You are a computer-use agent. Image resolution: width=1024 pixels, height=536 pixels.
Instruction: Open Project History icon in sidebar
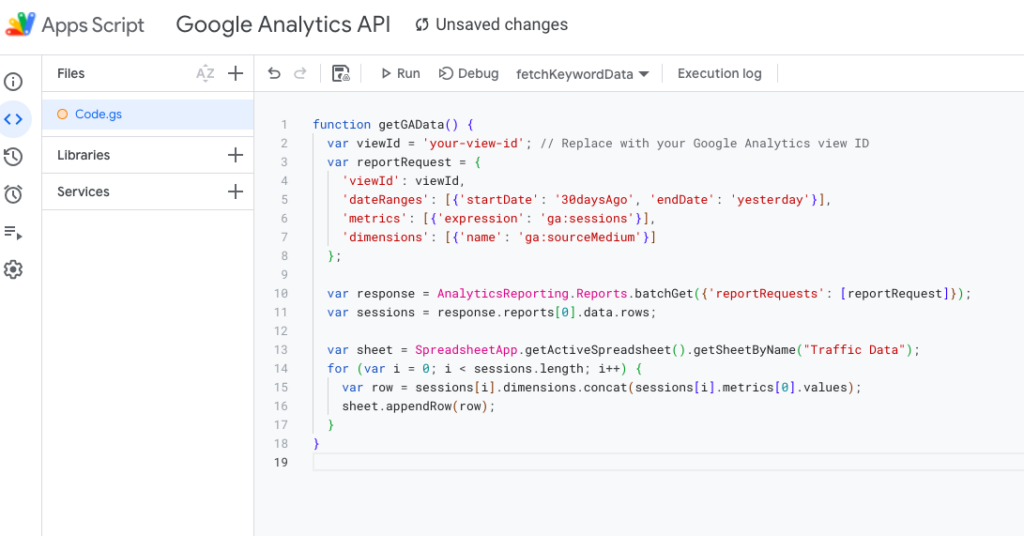pyautogui.click(x=13, y=157)
